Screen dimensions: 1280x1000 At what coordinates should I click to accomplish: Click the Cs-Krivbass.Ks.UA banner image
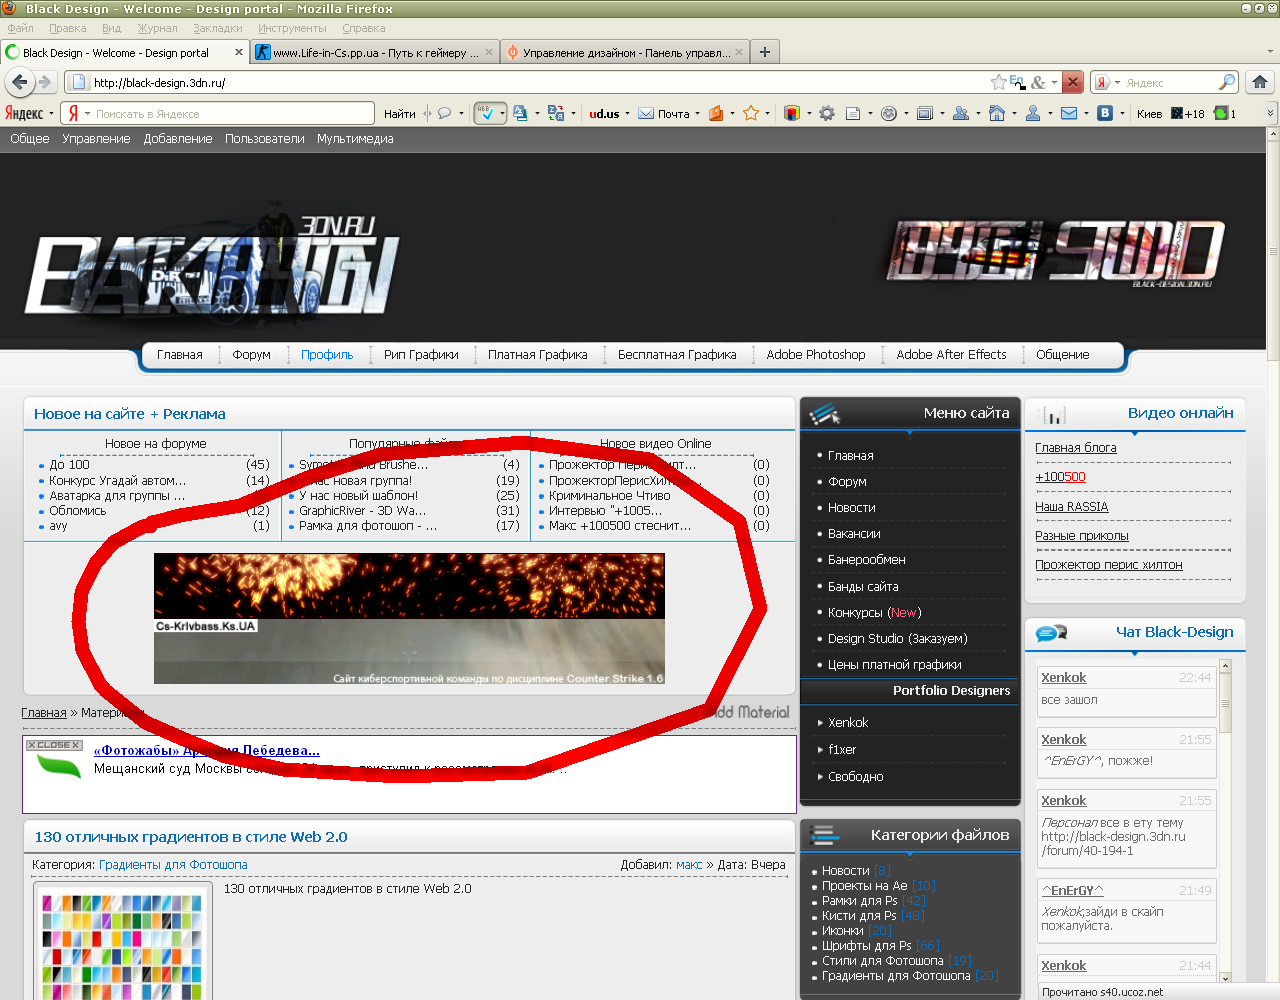409,618
